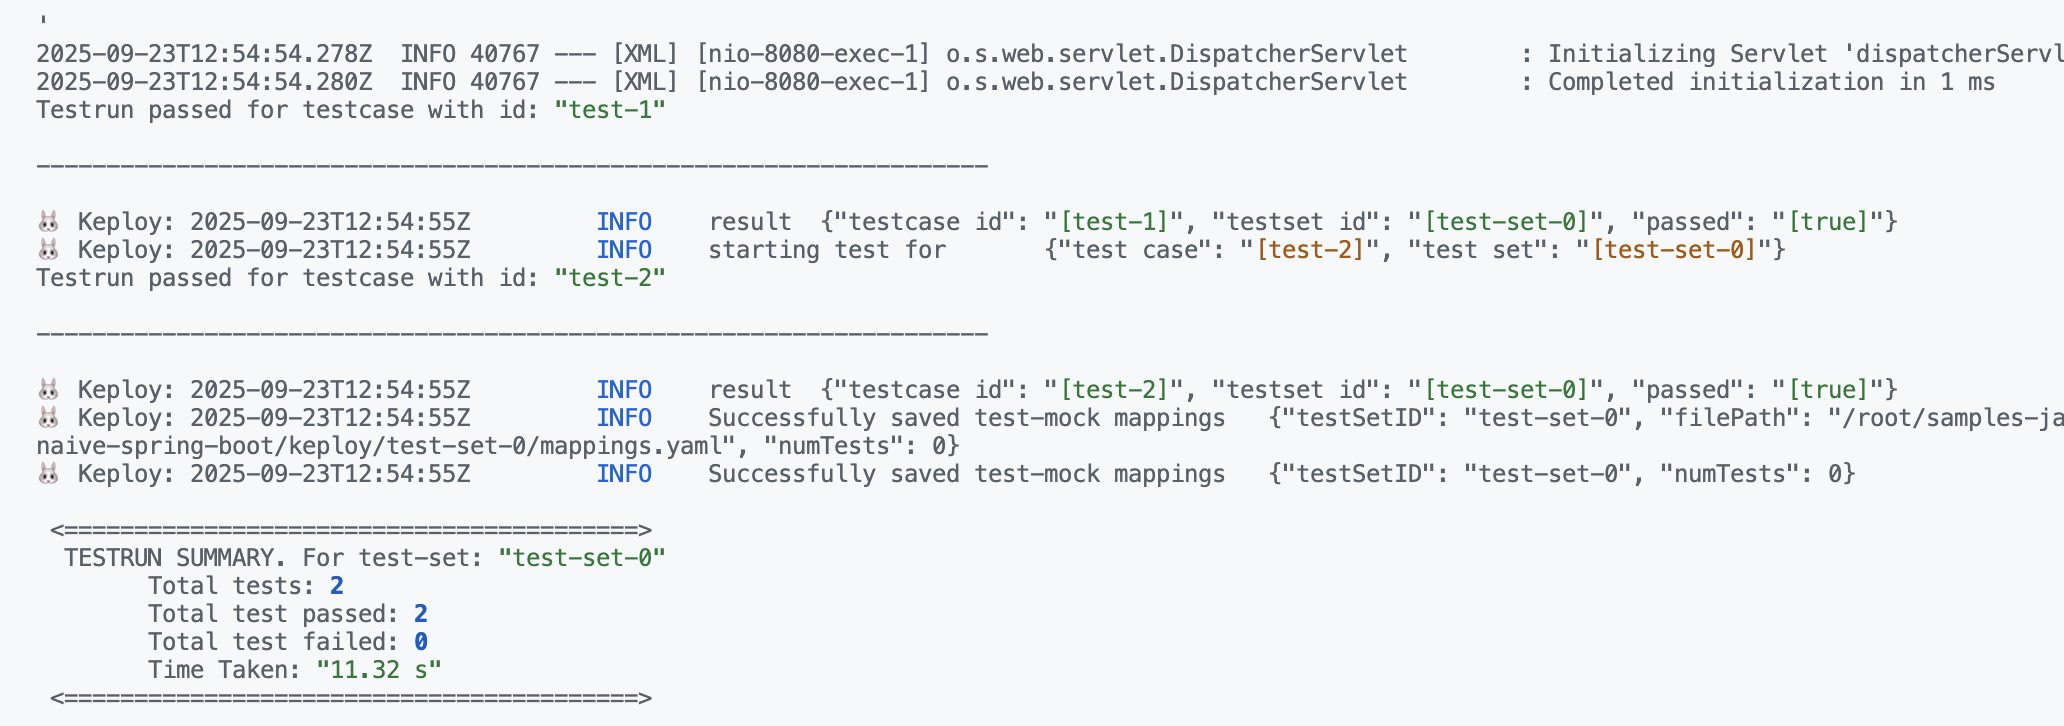Click the rabbit icon on the last Keploy log line
2064x726 pixels.
(48, 474)
